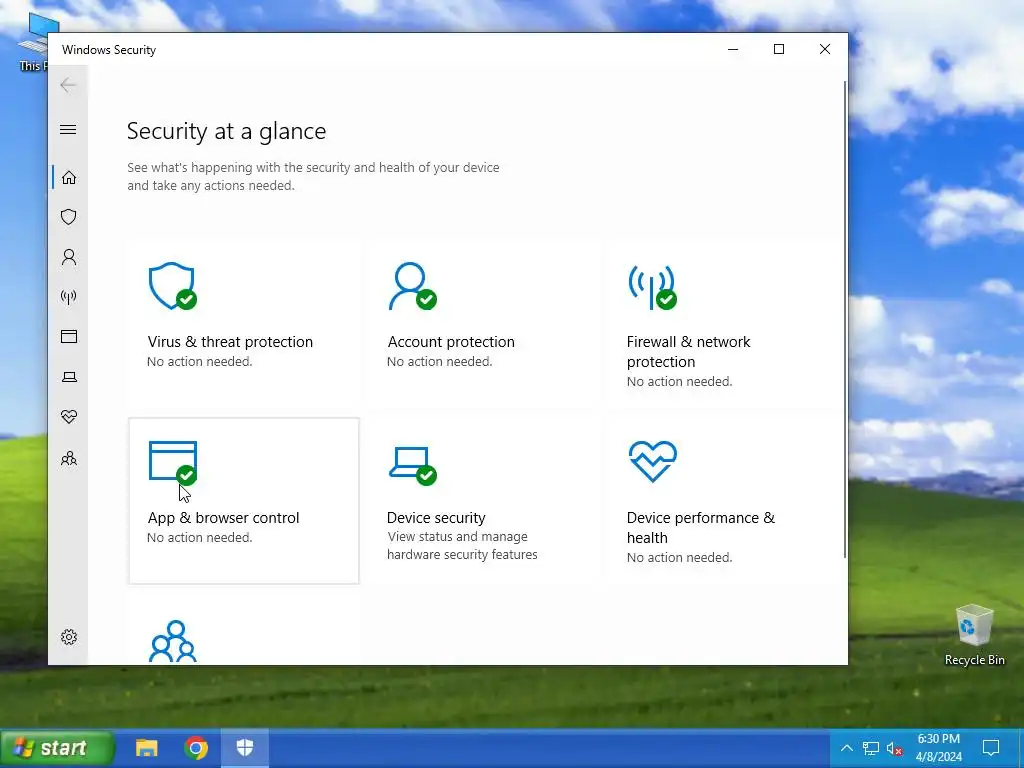Click the Account protection person tile icon
This screenshot has width=1024, height=768.
point(412,286)
